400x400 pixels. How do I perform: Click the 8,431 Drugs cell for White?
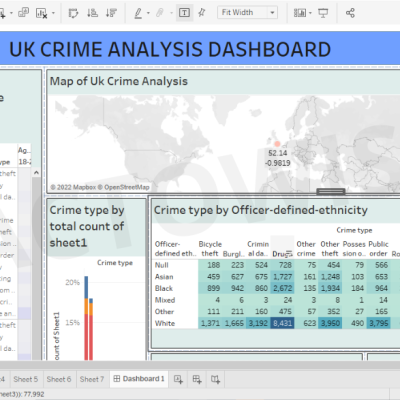coord(282,323)
